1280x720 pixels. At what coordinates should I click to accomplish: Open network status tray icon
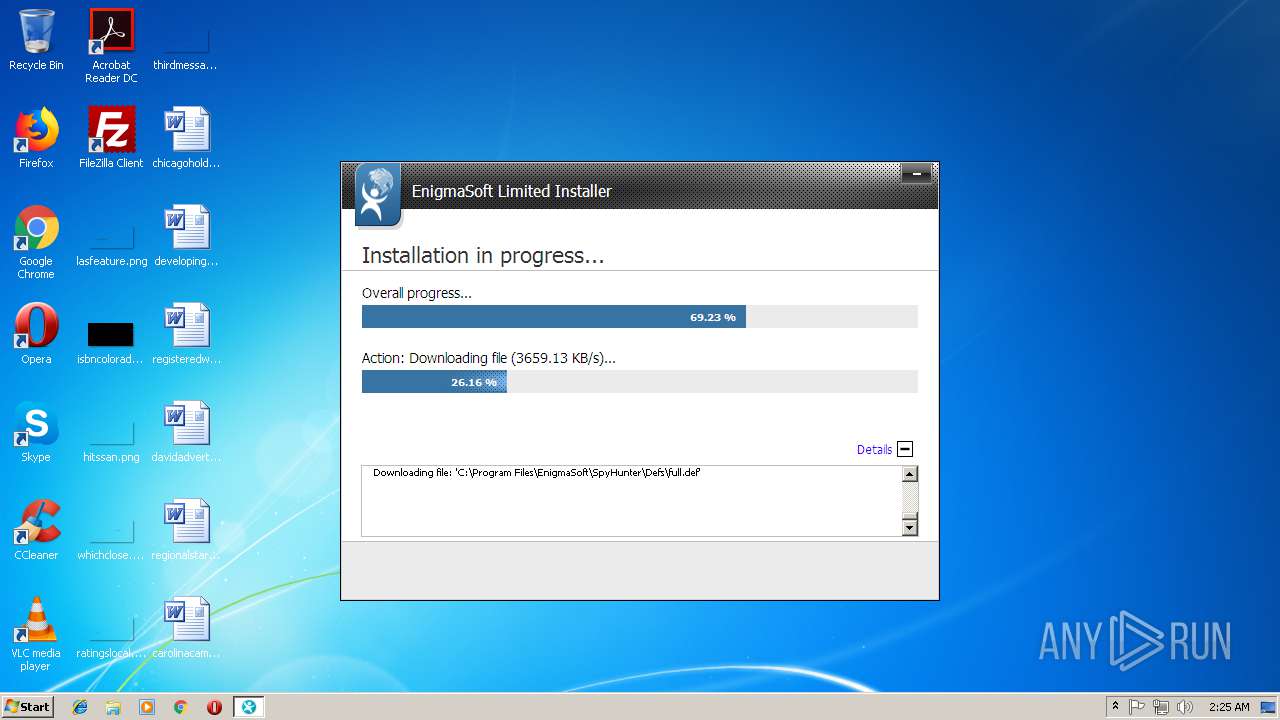(x=1161, y=707)
